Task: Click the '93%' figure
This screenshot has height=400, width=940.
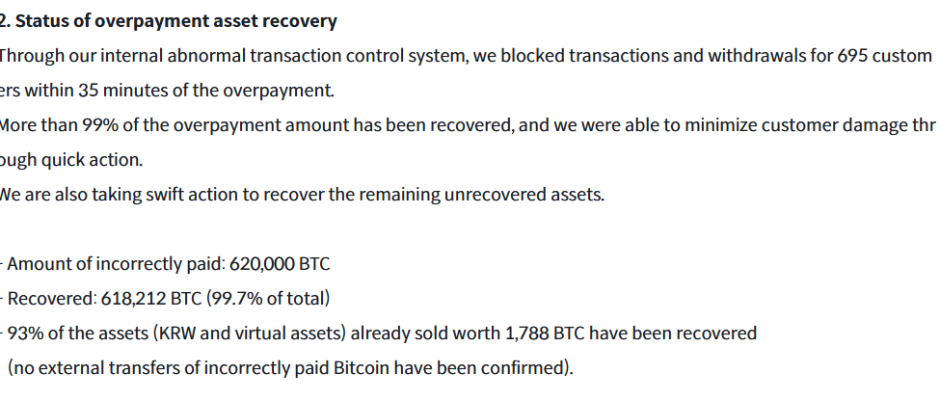Action: click(x=24, y=333)
